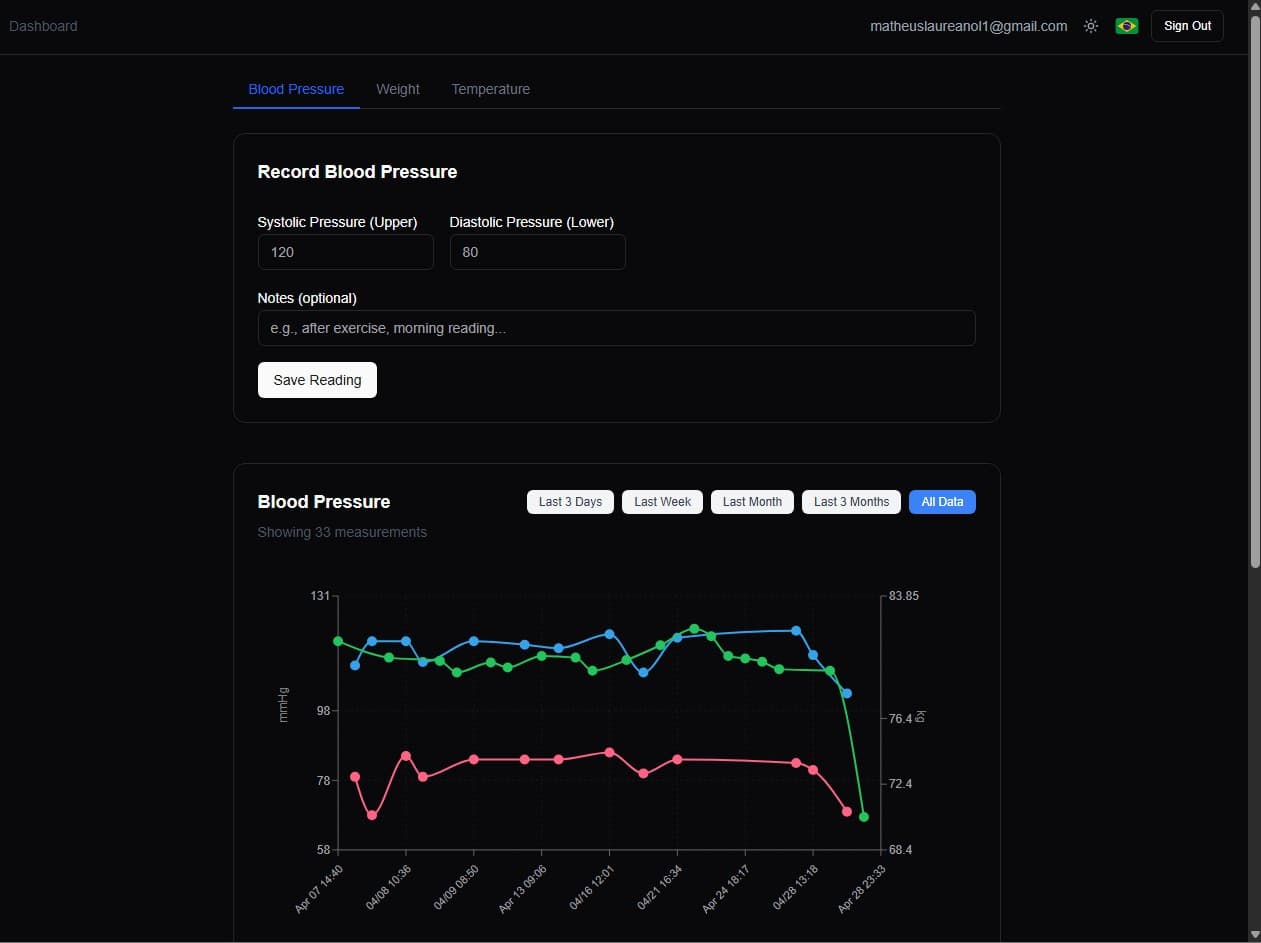
Task: Click the last green data point
Action: tap(864, 817)
